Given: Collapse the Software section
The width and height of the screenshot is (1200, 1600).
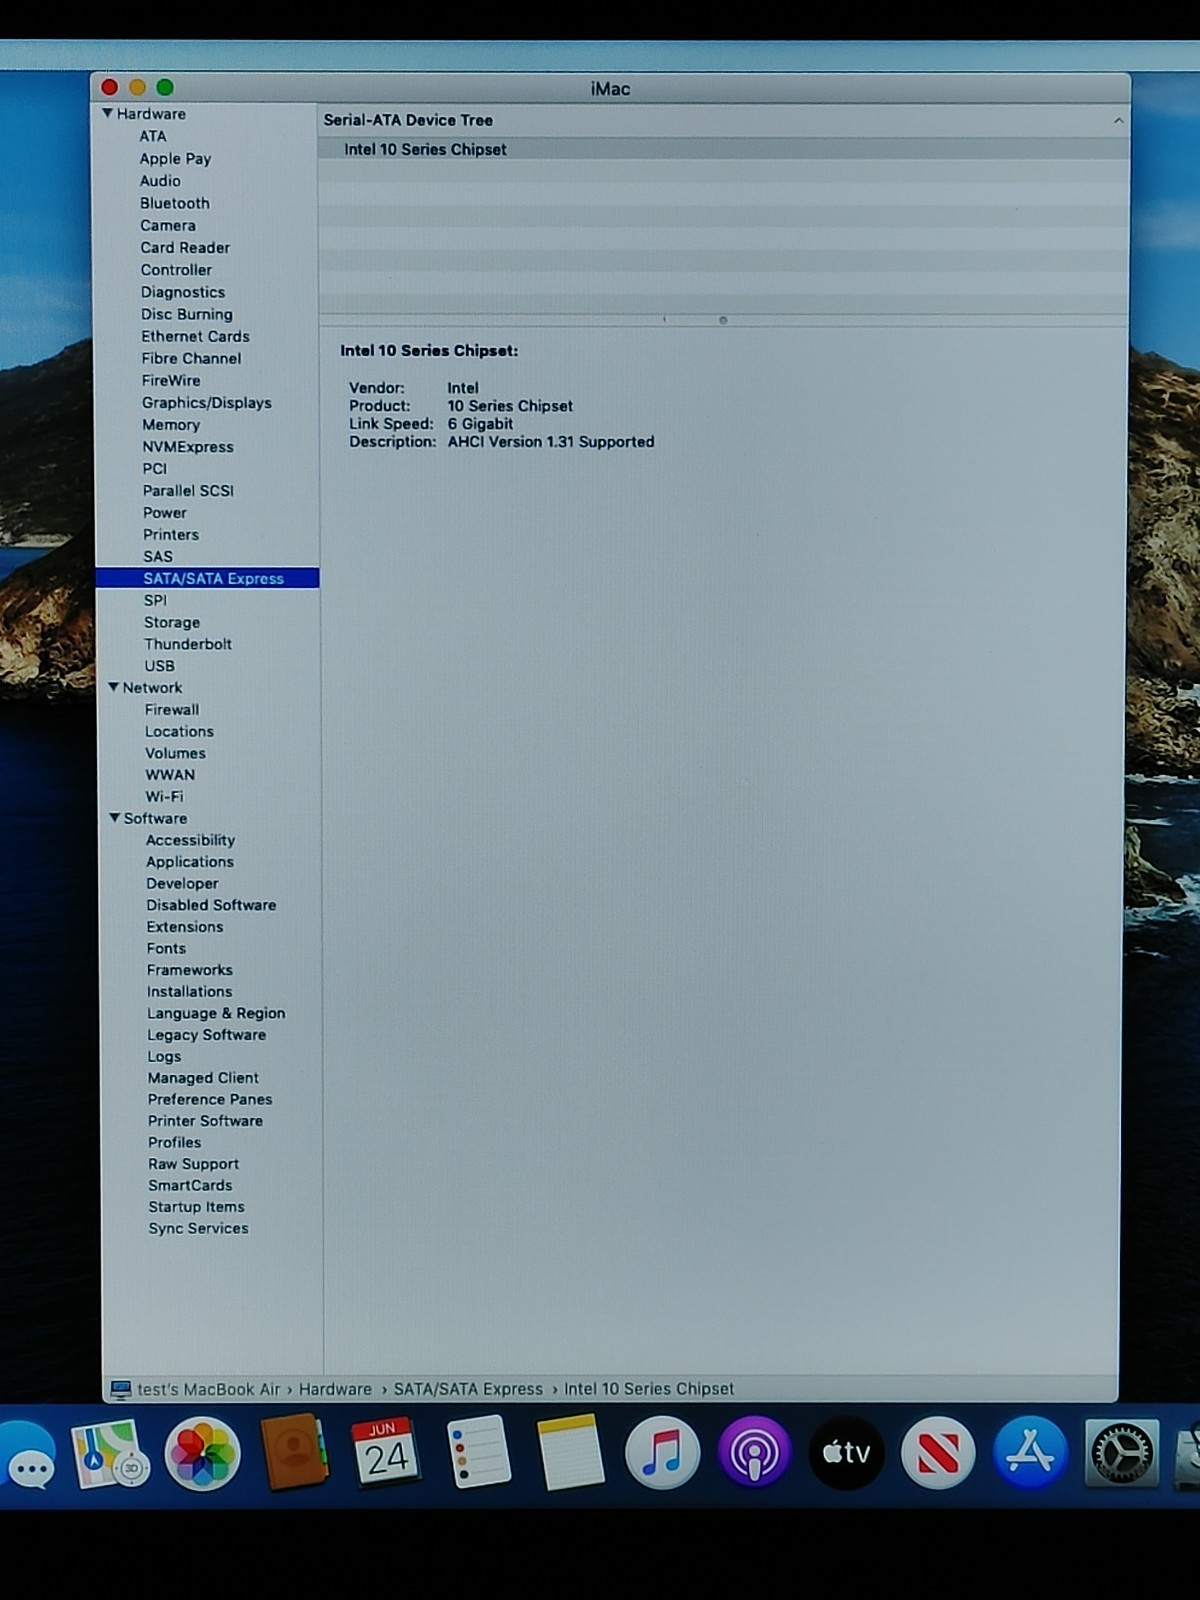Looking at the screenshot, I should click(x=114, y=817).
